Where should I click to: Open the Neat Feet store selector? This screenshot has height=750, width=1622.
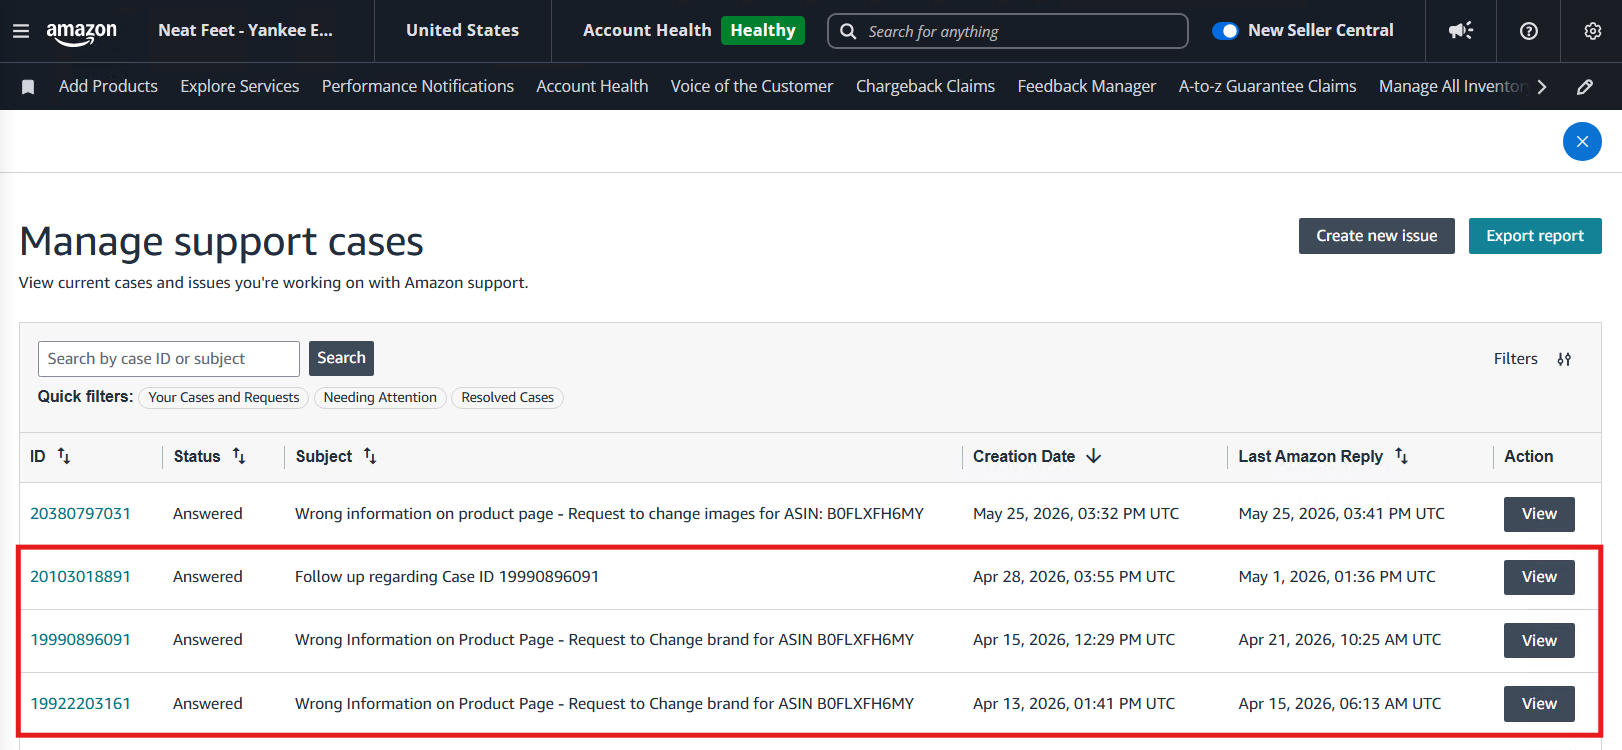(x=245, y=30)
